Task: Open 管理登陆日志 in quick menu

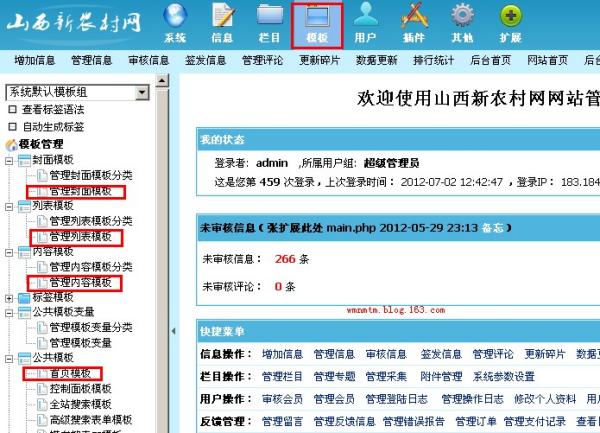Action: pyautogui.click(x=396, y=399)
